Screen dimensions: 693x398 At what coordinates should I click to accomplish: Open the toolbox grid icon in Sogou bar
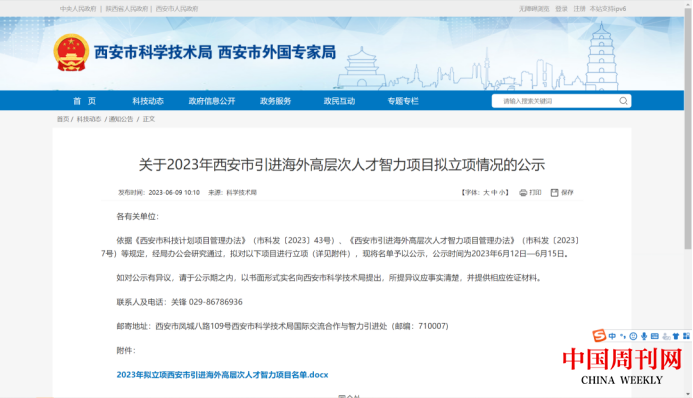point(686,336)
